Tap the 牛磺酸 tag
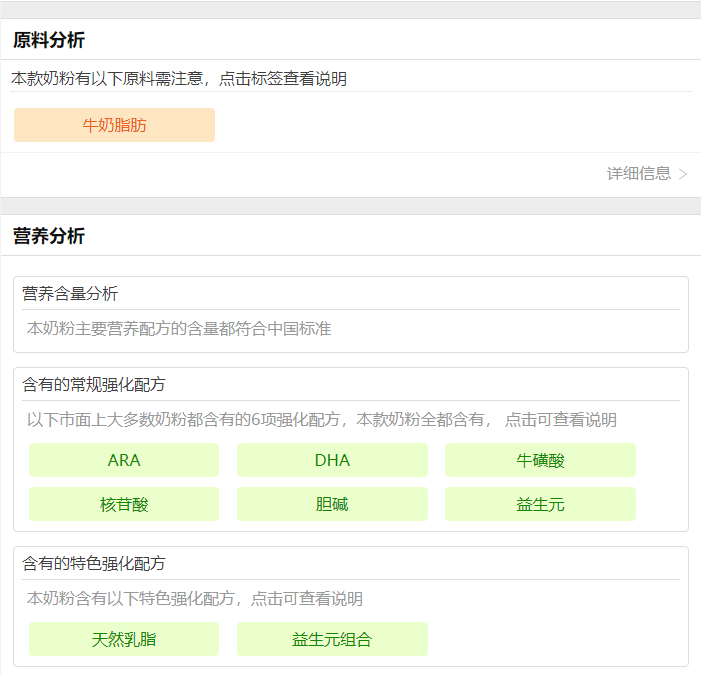Image resolution: width=701 pixels, height=675 pixels. pyautogui.click(x=540, y=460)
